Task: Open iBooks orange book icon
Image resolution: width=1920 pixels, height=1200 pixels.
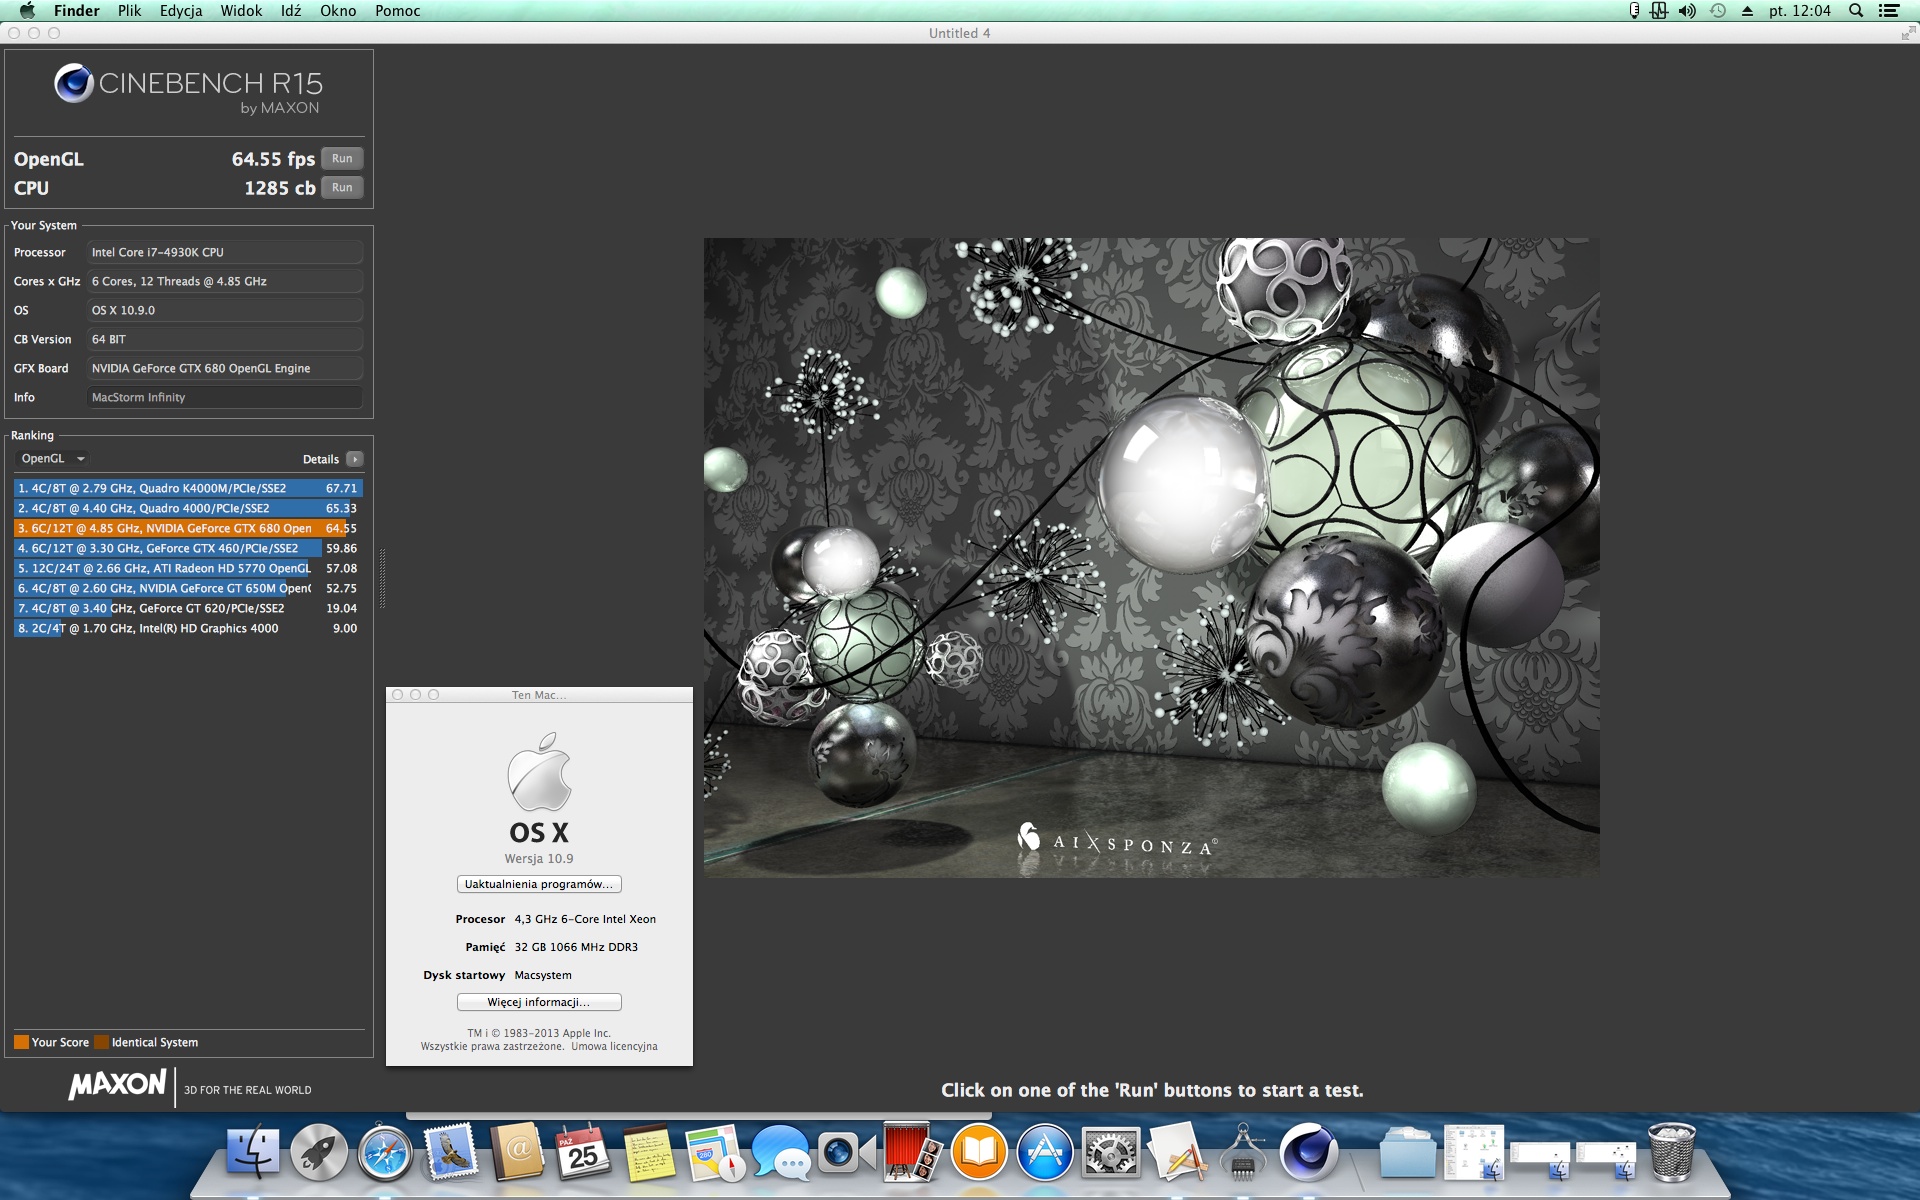Action: (978, 1152)
